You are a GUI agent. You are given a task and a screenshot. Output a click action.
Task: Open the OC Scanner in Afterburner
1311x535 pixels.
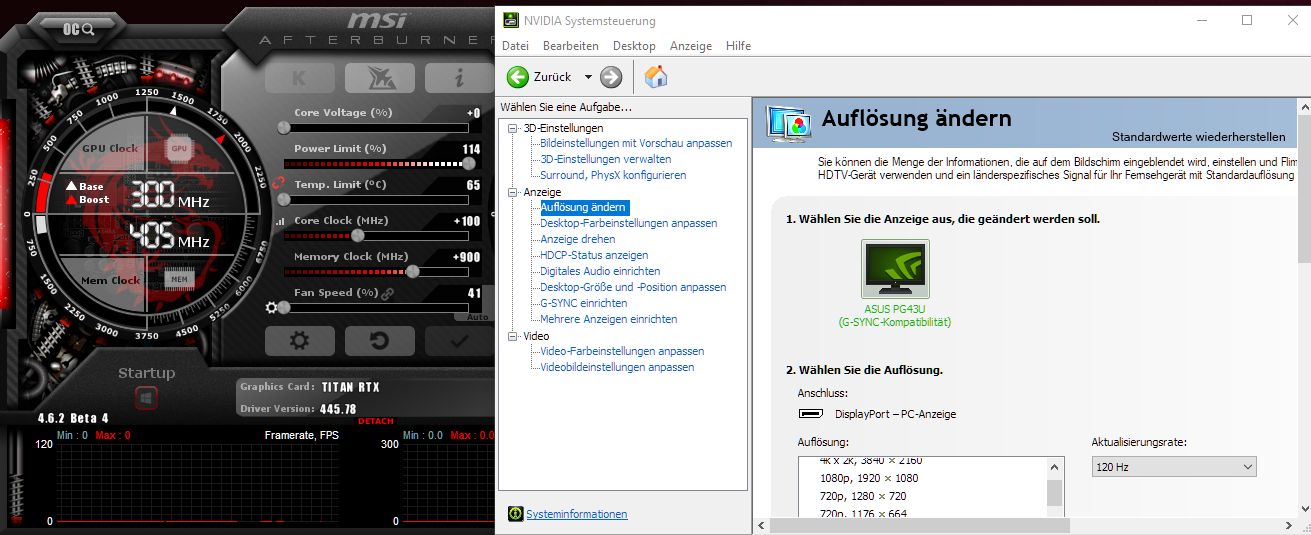pyautogui.click(x=78, y=29)
